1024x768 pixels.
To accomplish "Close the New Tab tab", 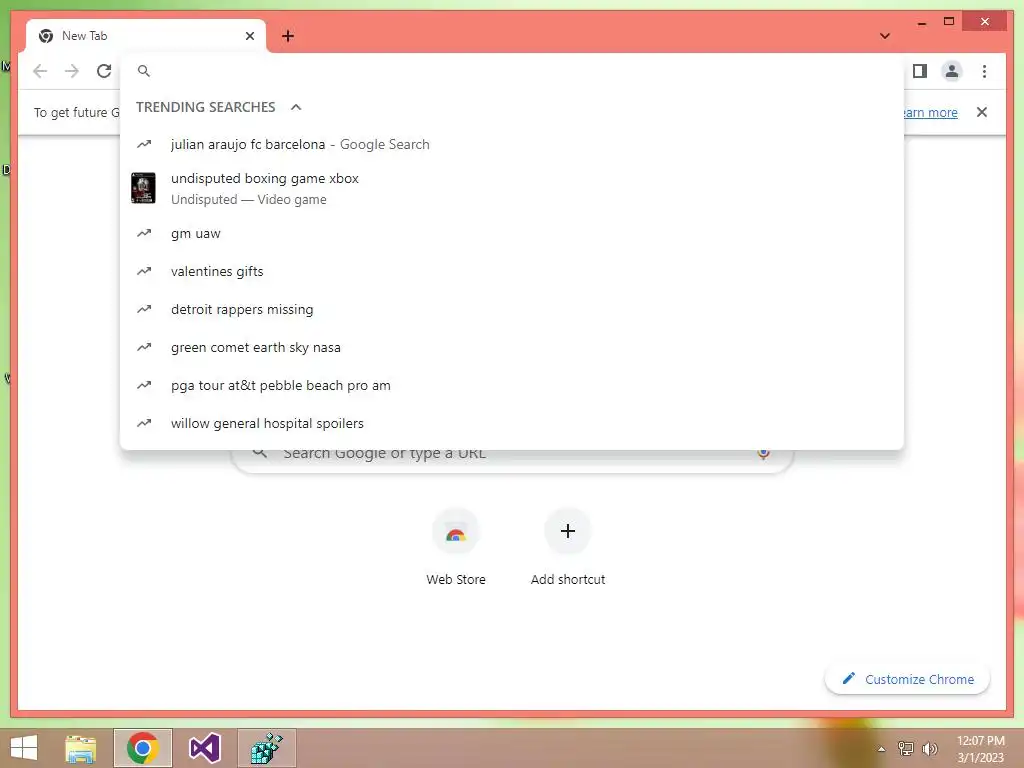I will click(x=249, y=36).
